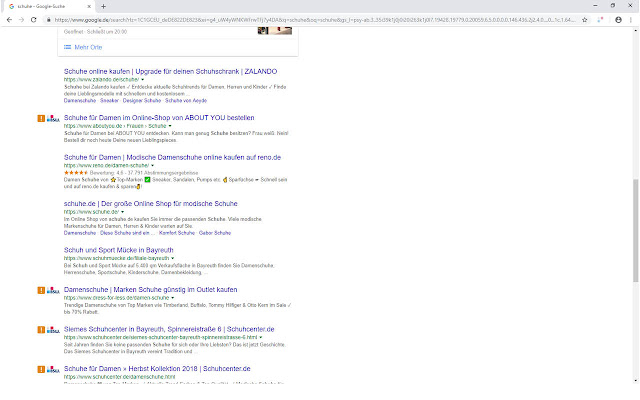Expand the dropdown arrow next to schuhe.de URL

click(122, 212)
